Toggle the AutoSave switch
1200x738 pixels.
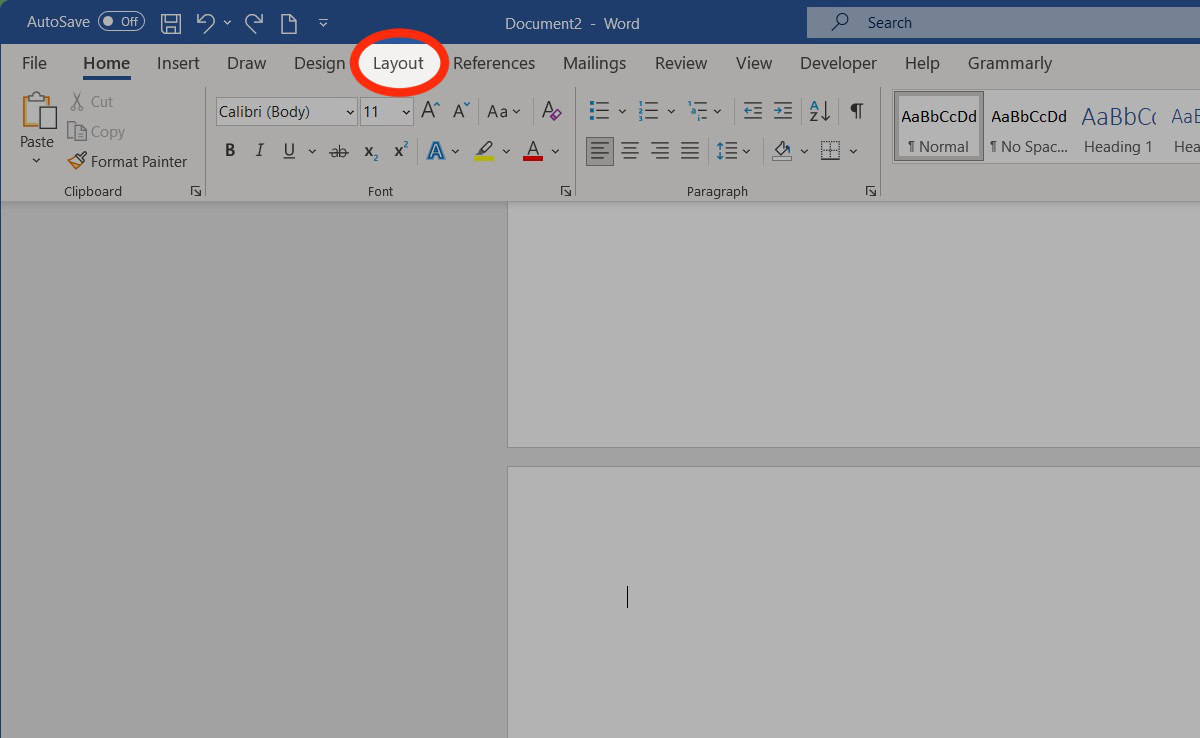[121, 22]
